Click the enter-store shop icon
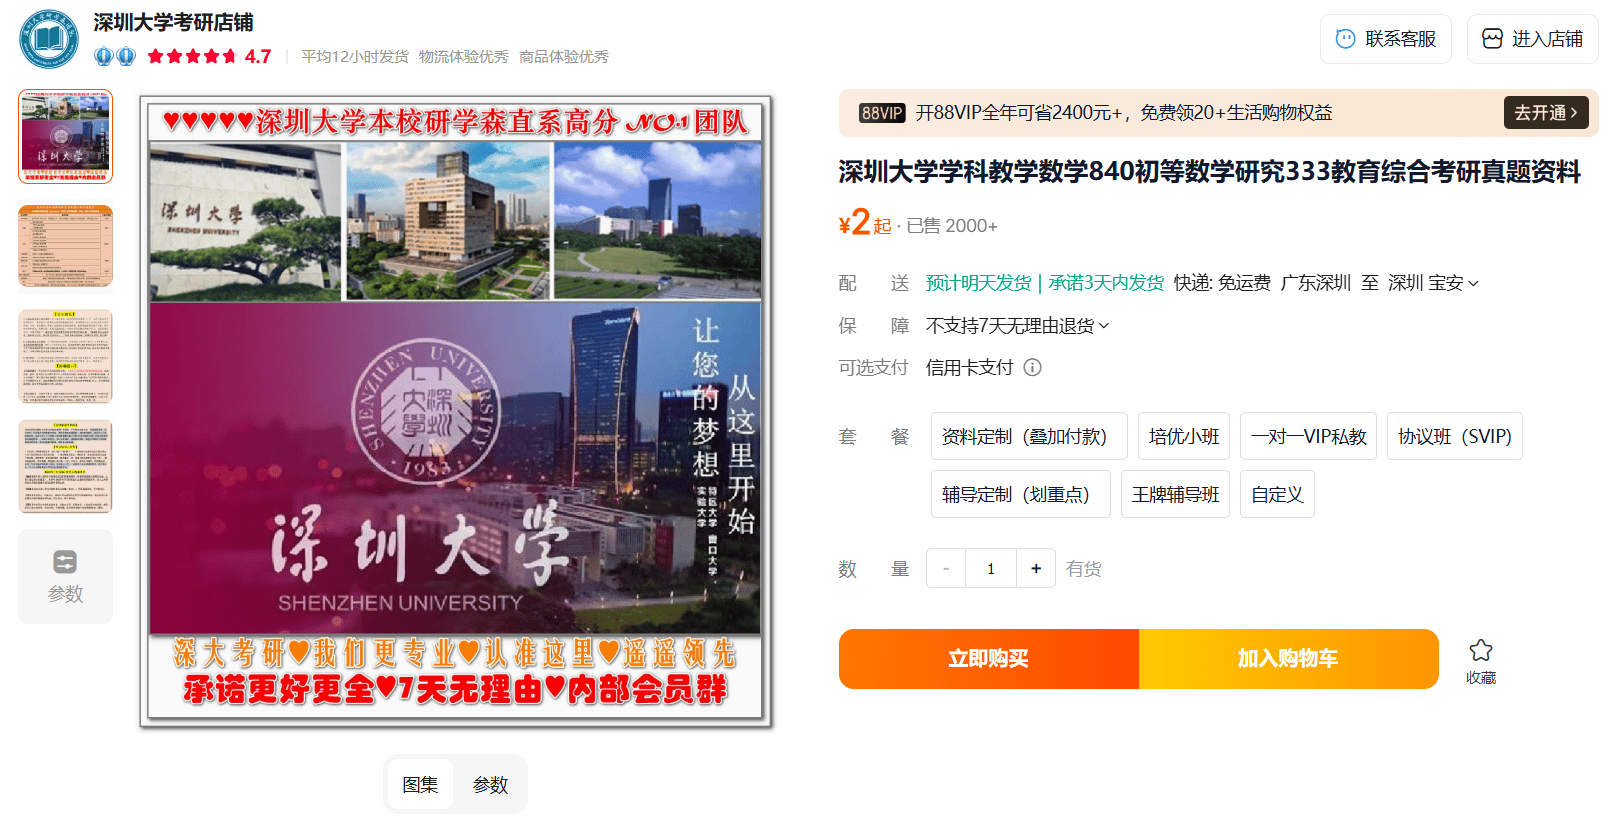The width and height of the screenshot is (1607, 828). point(1492,39)
